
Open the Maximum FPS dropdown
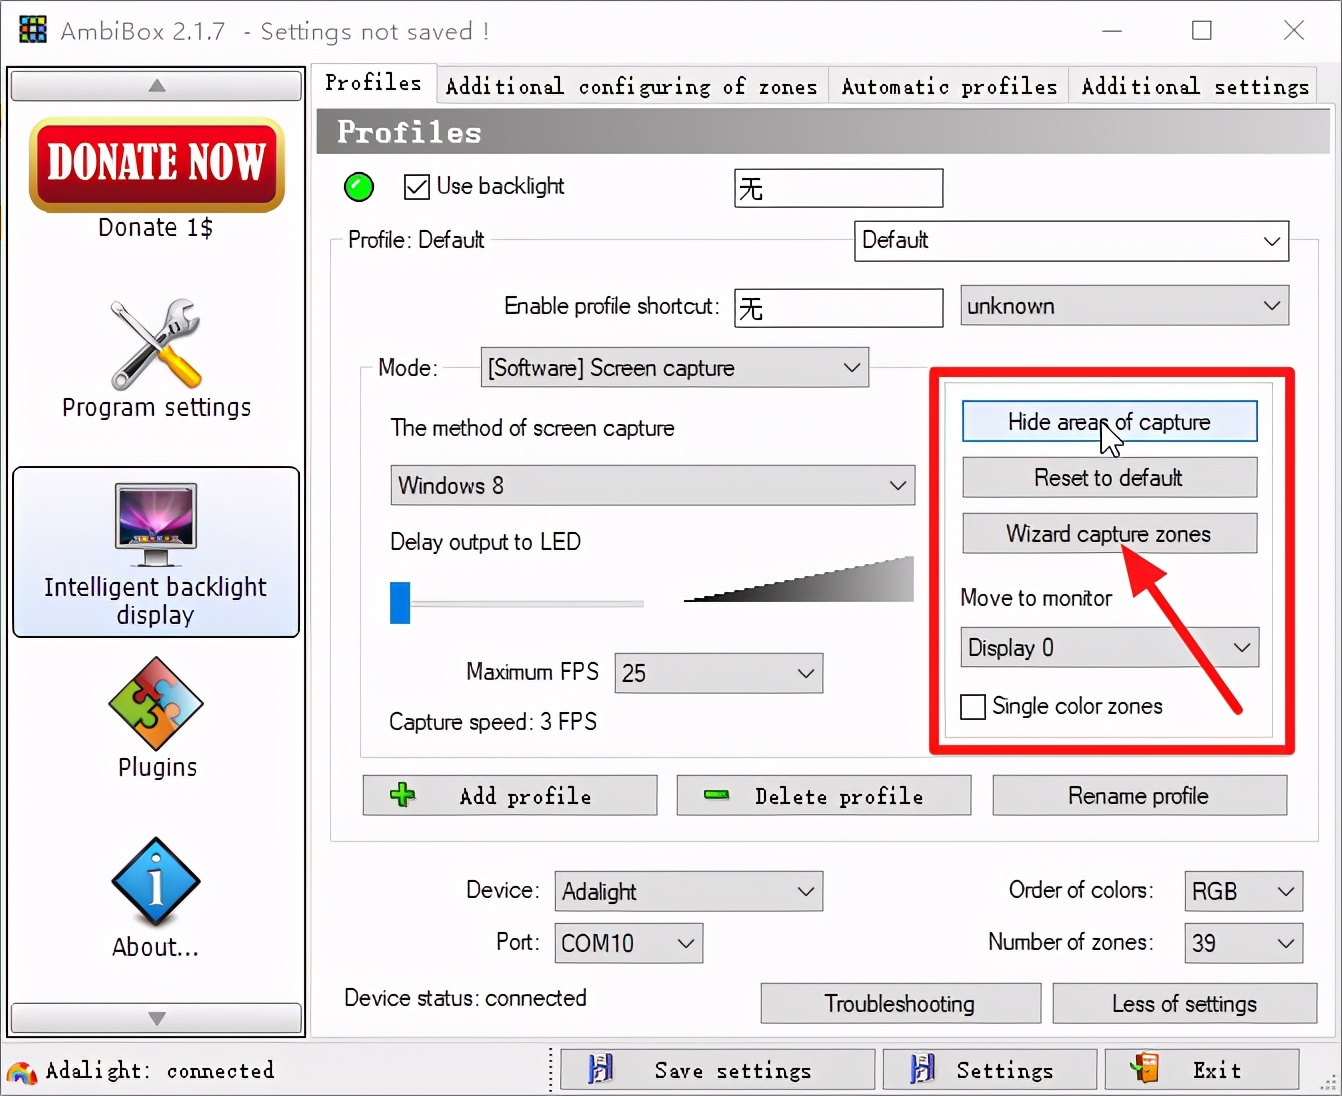coord(718,673)
